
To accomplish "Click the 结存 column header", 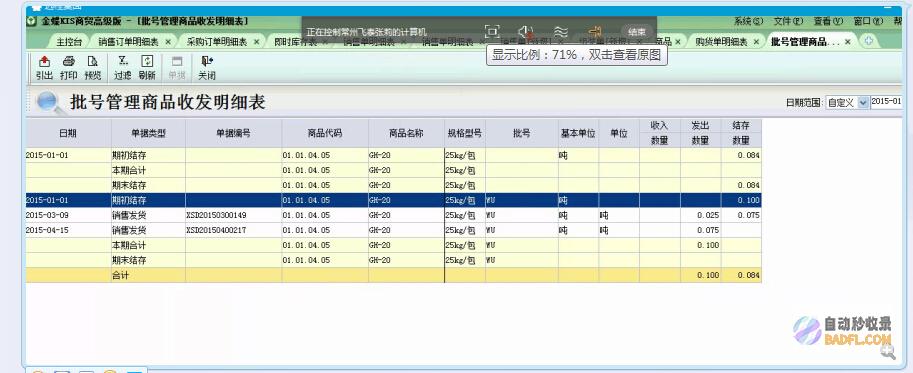I will pos(741,126).
